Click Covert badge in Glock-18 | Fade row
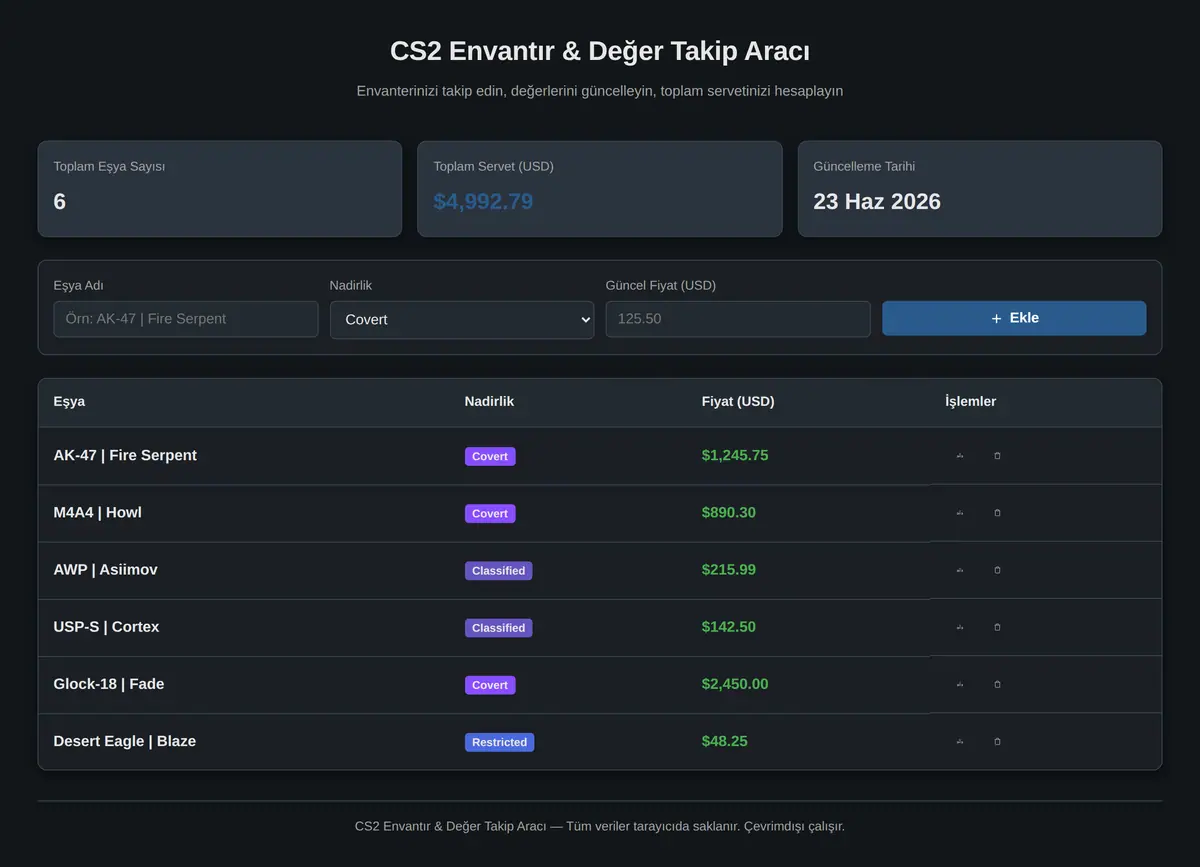This screenshot has height=867, width=1200. pos(490,684)
